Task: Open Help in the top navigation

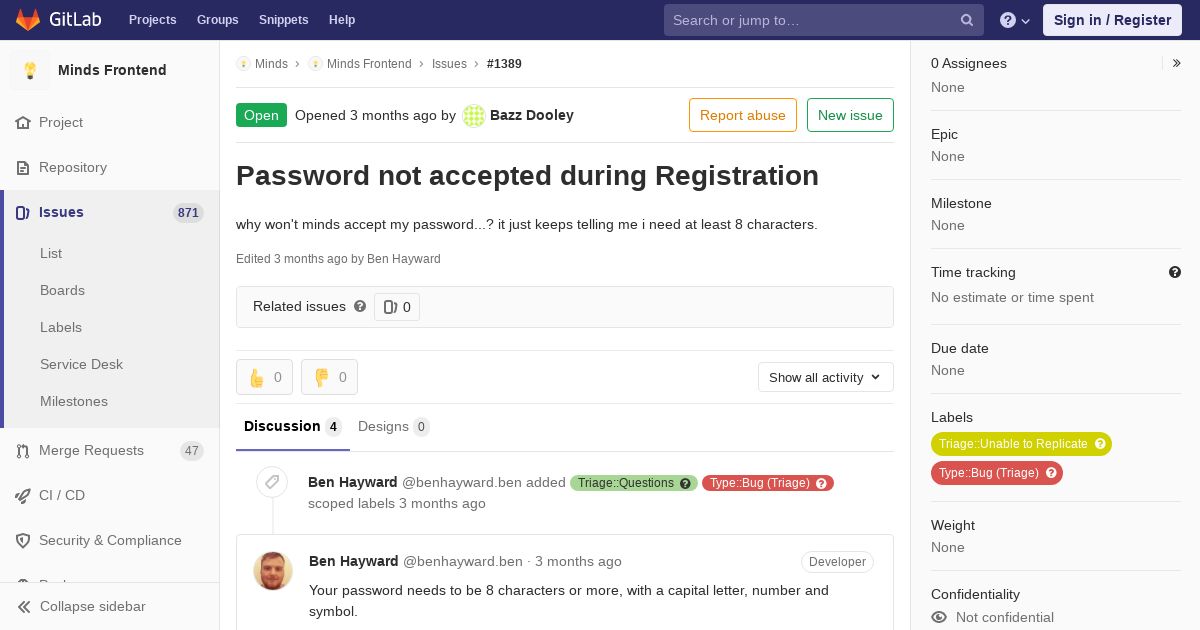Action: [342, 20]
